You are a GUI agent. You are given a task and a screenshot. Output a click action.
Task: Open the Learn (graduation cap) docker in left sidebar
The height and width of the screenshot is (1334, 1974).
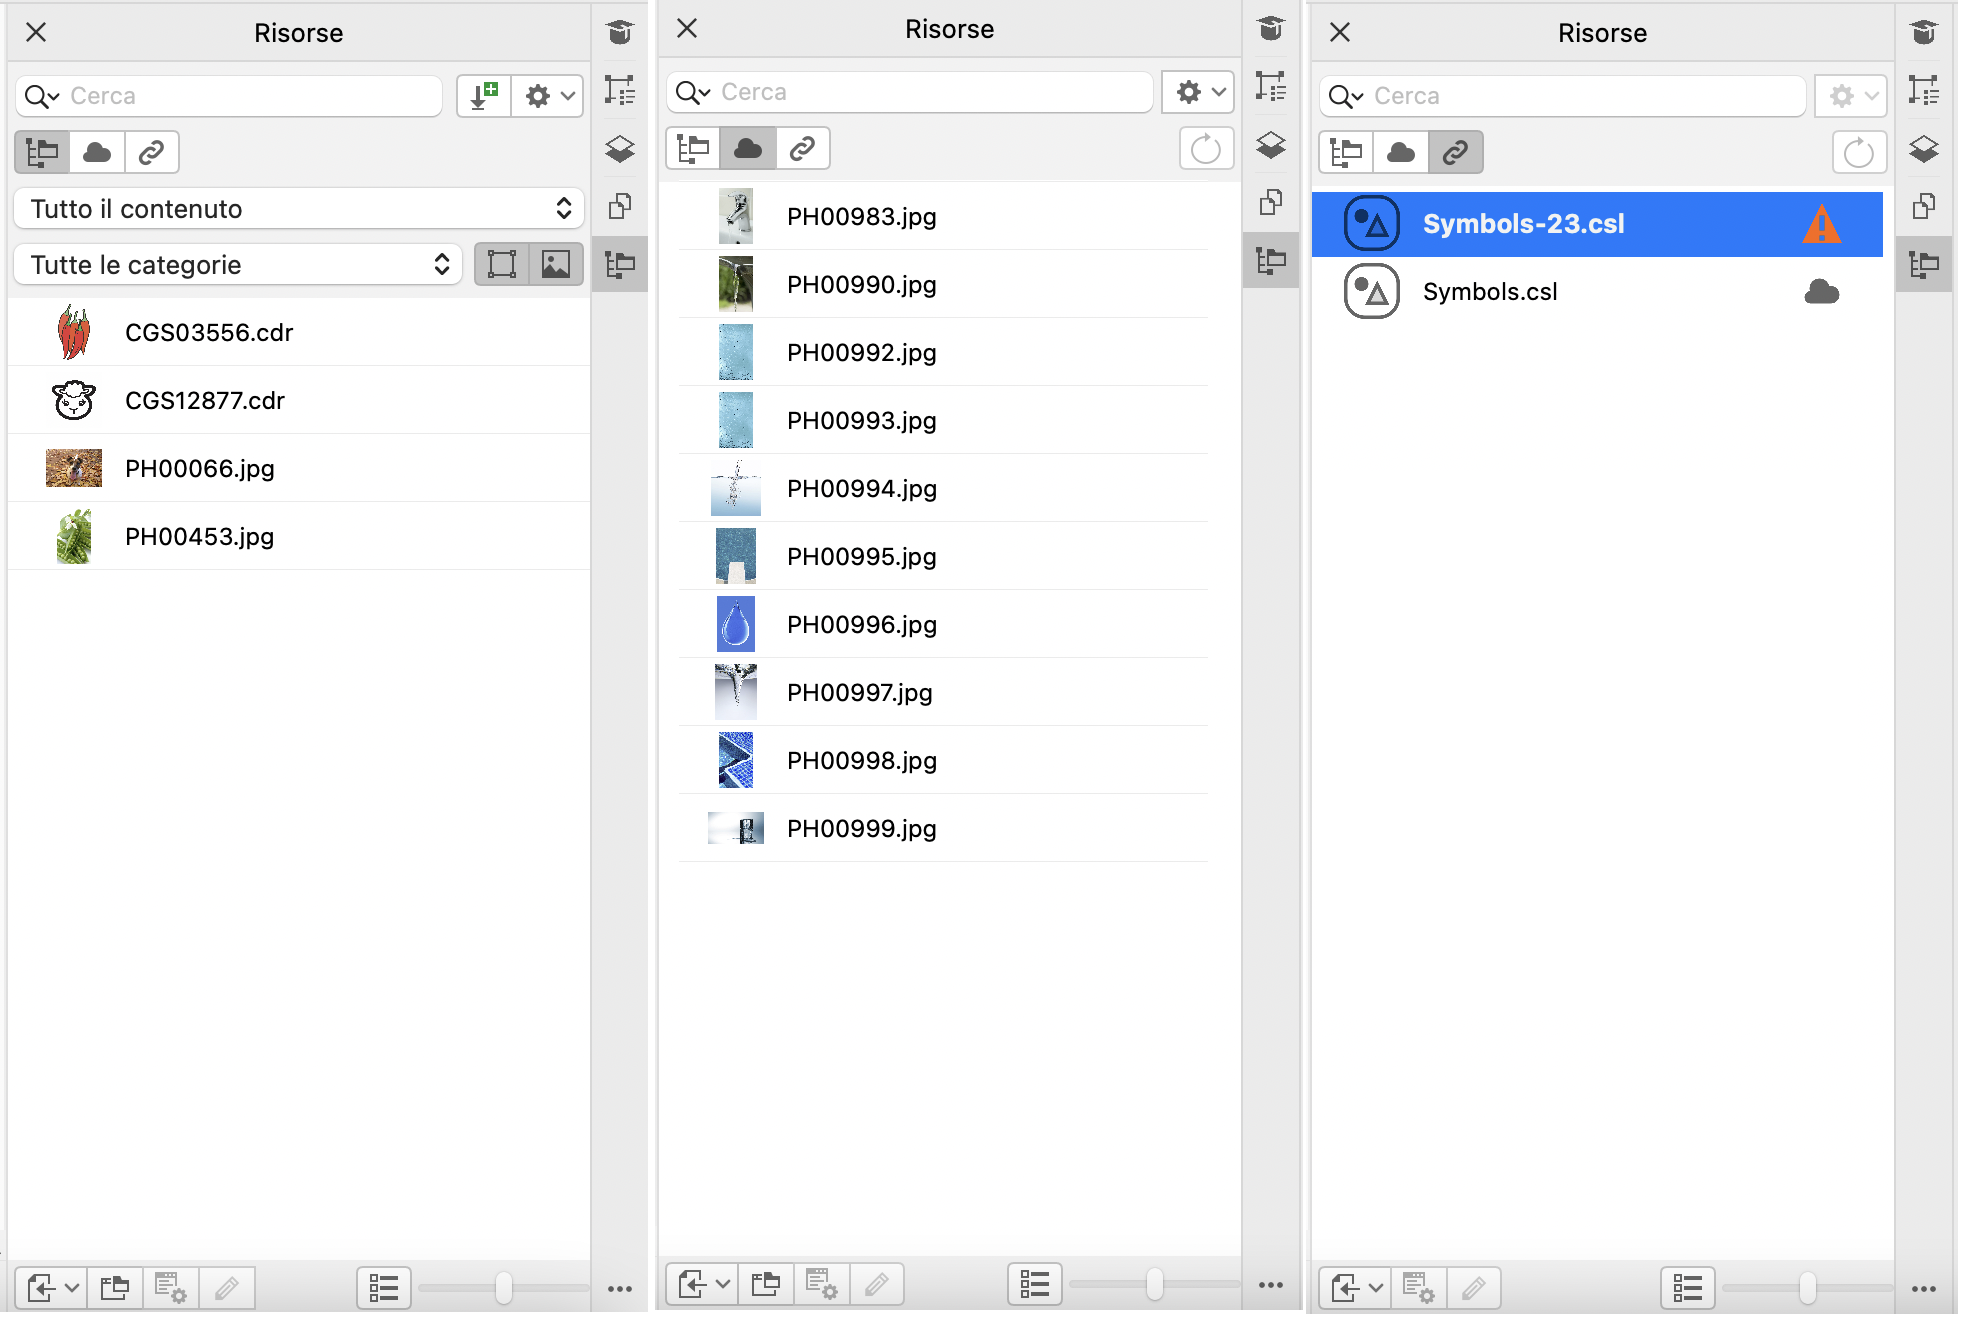(x=620, y=33)
